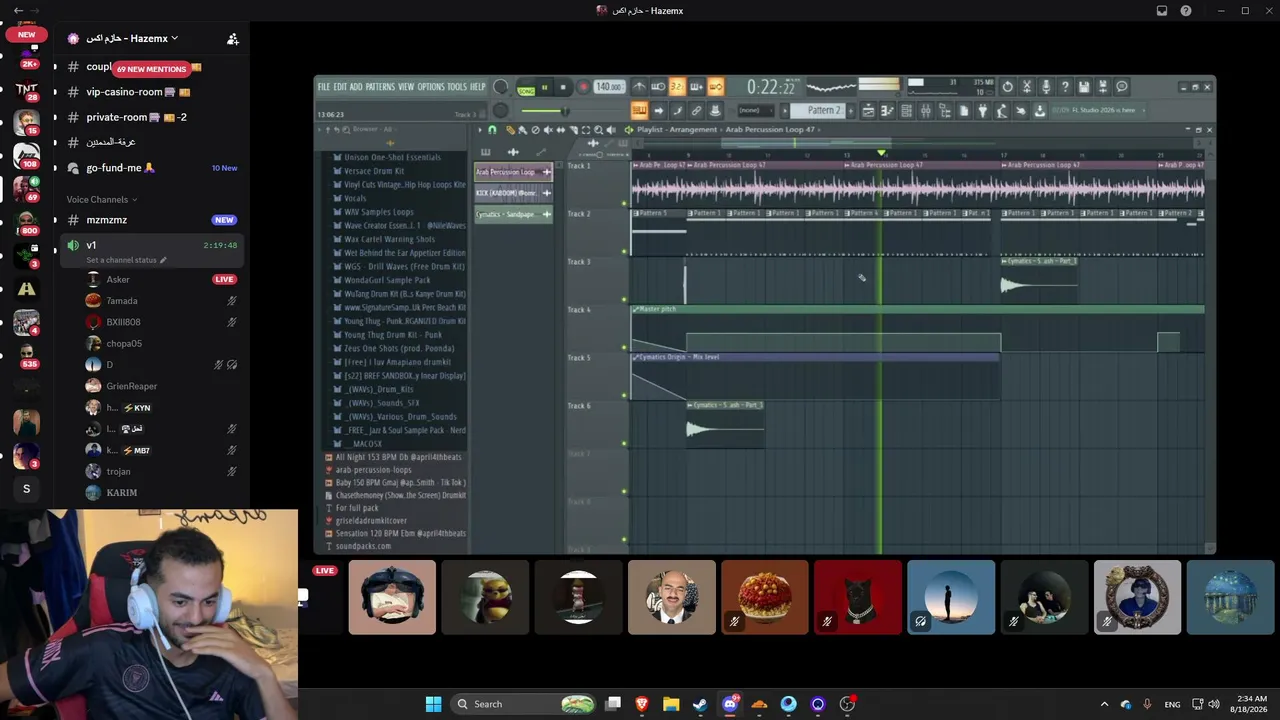Pause playback in FL Studio transport
Viewport: 1280px width, 720px height.
545,87
